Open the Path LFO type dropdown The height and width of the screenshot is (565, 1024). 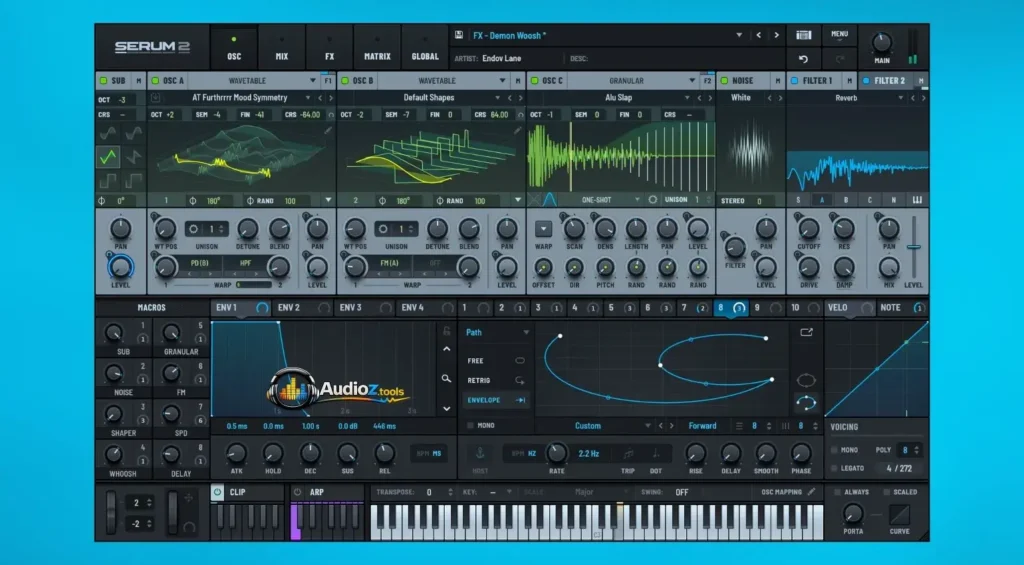click(x=526, y=332)
